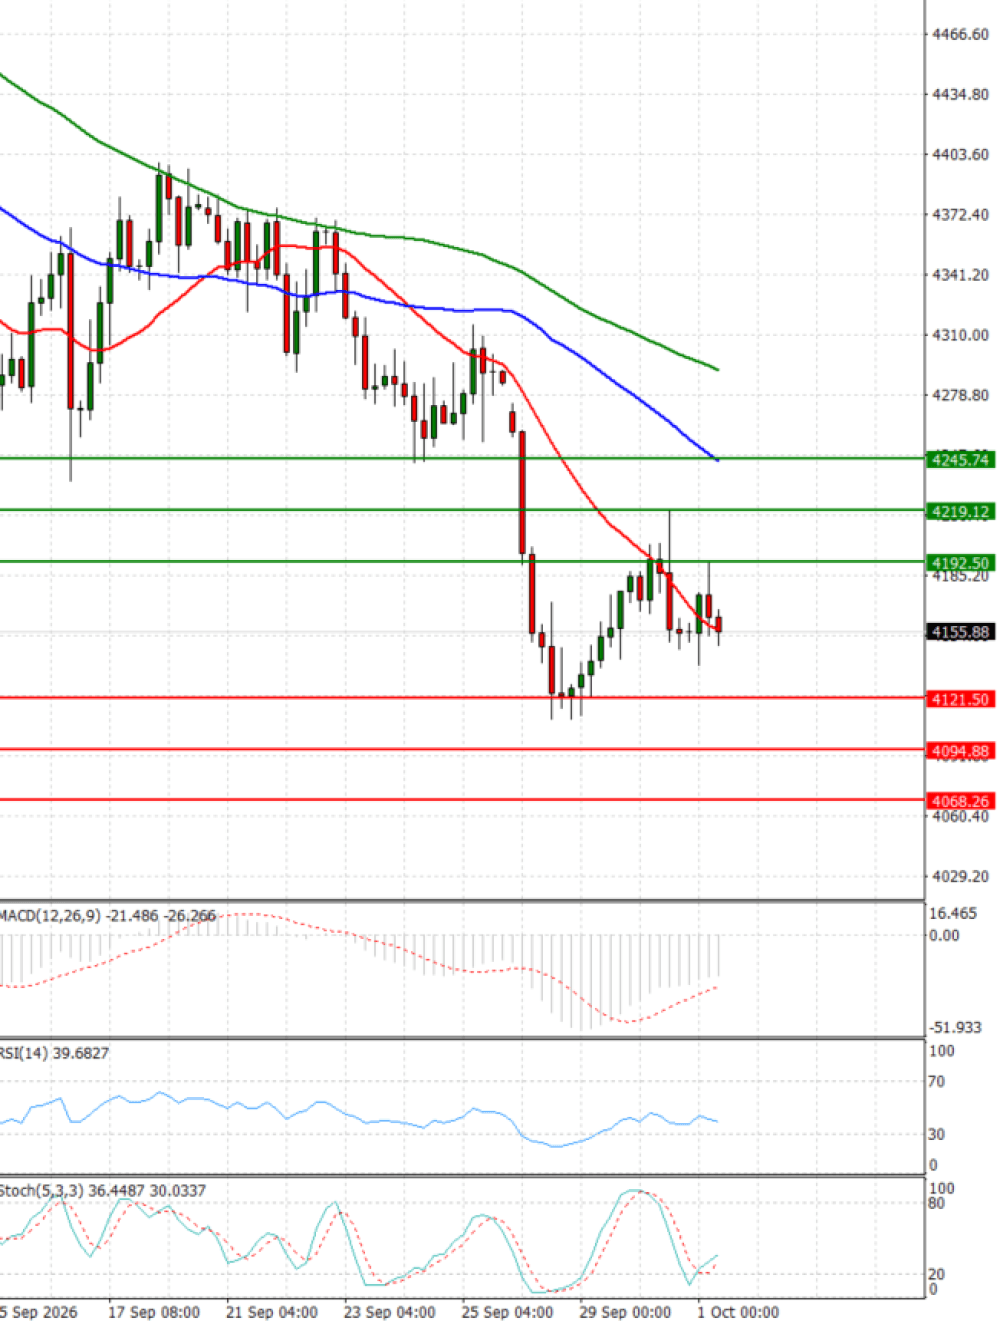The image size is (1000, 1321).
Task: Click the 0.00 MACD scale value
Action: point(944,935)
